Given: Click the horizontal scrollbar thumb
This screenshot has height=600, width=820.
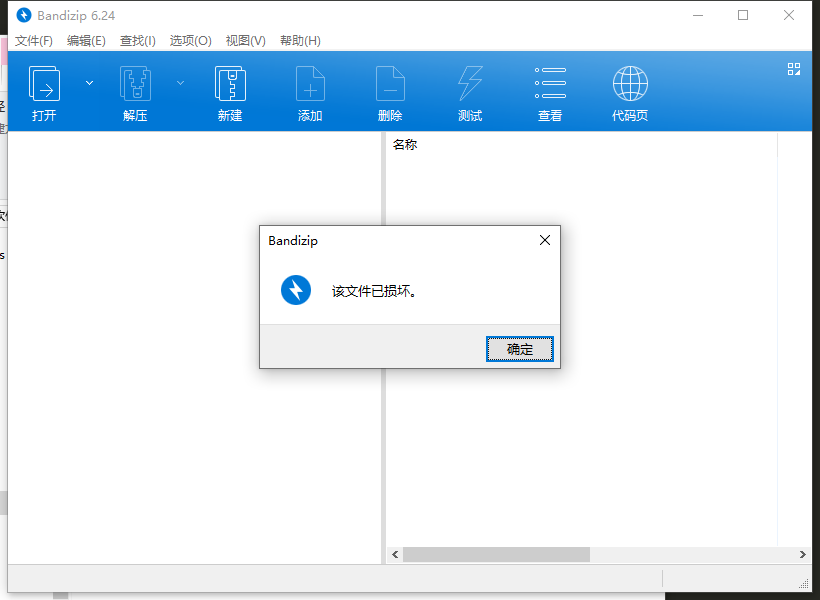Looking at the screenshot, I should [496, 554].
